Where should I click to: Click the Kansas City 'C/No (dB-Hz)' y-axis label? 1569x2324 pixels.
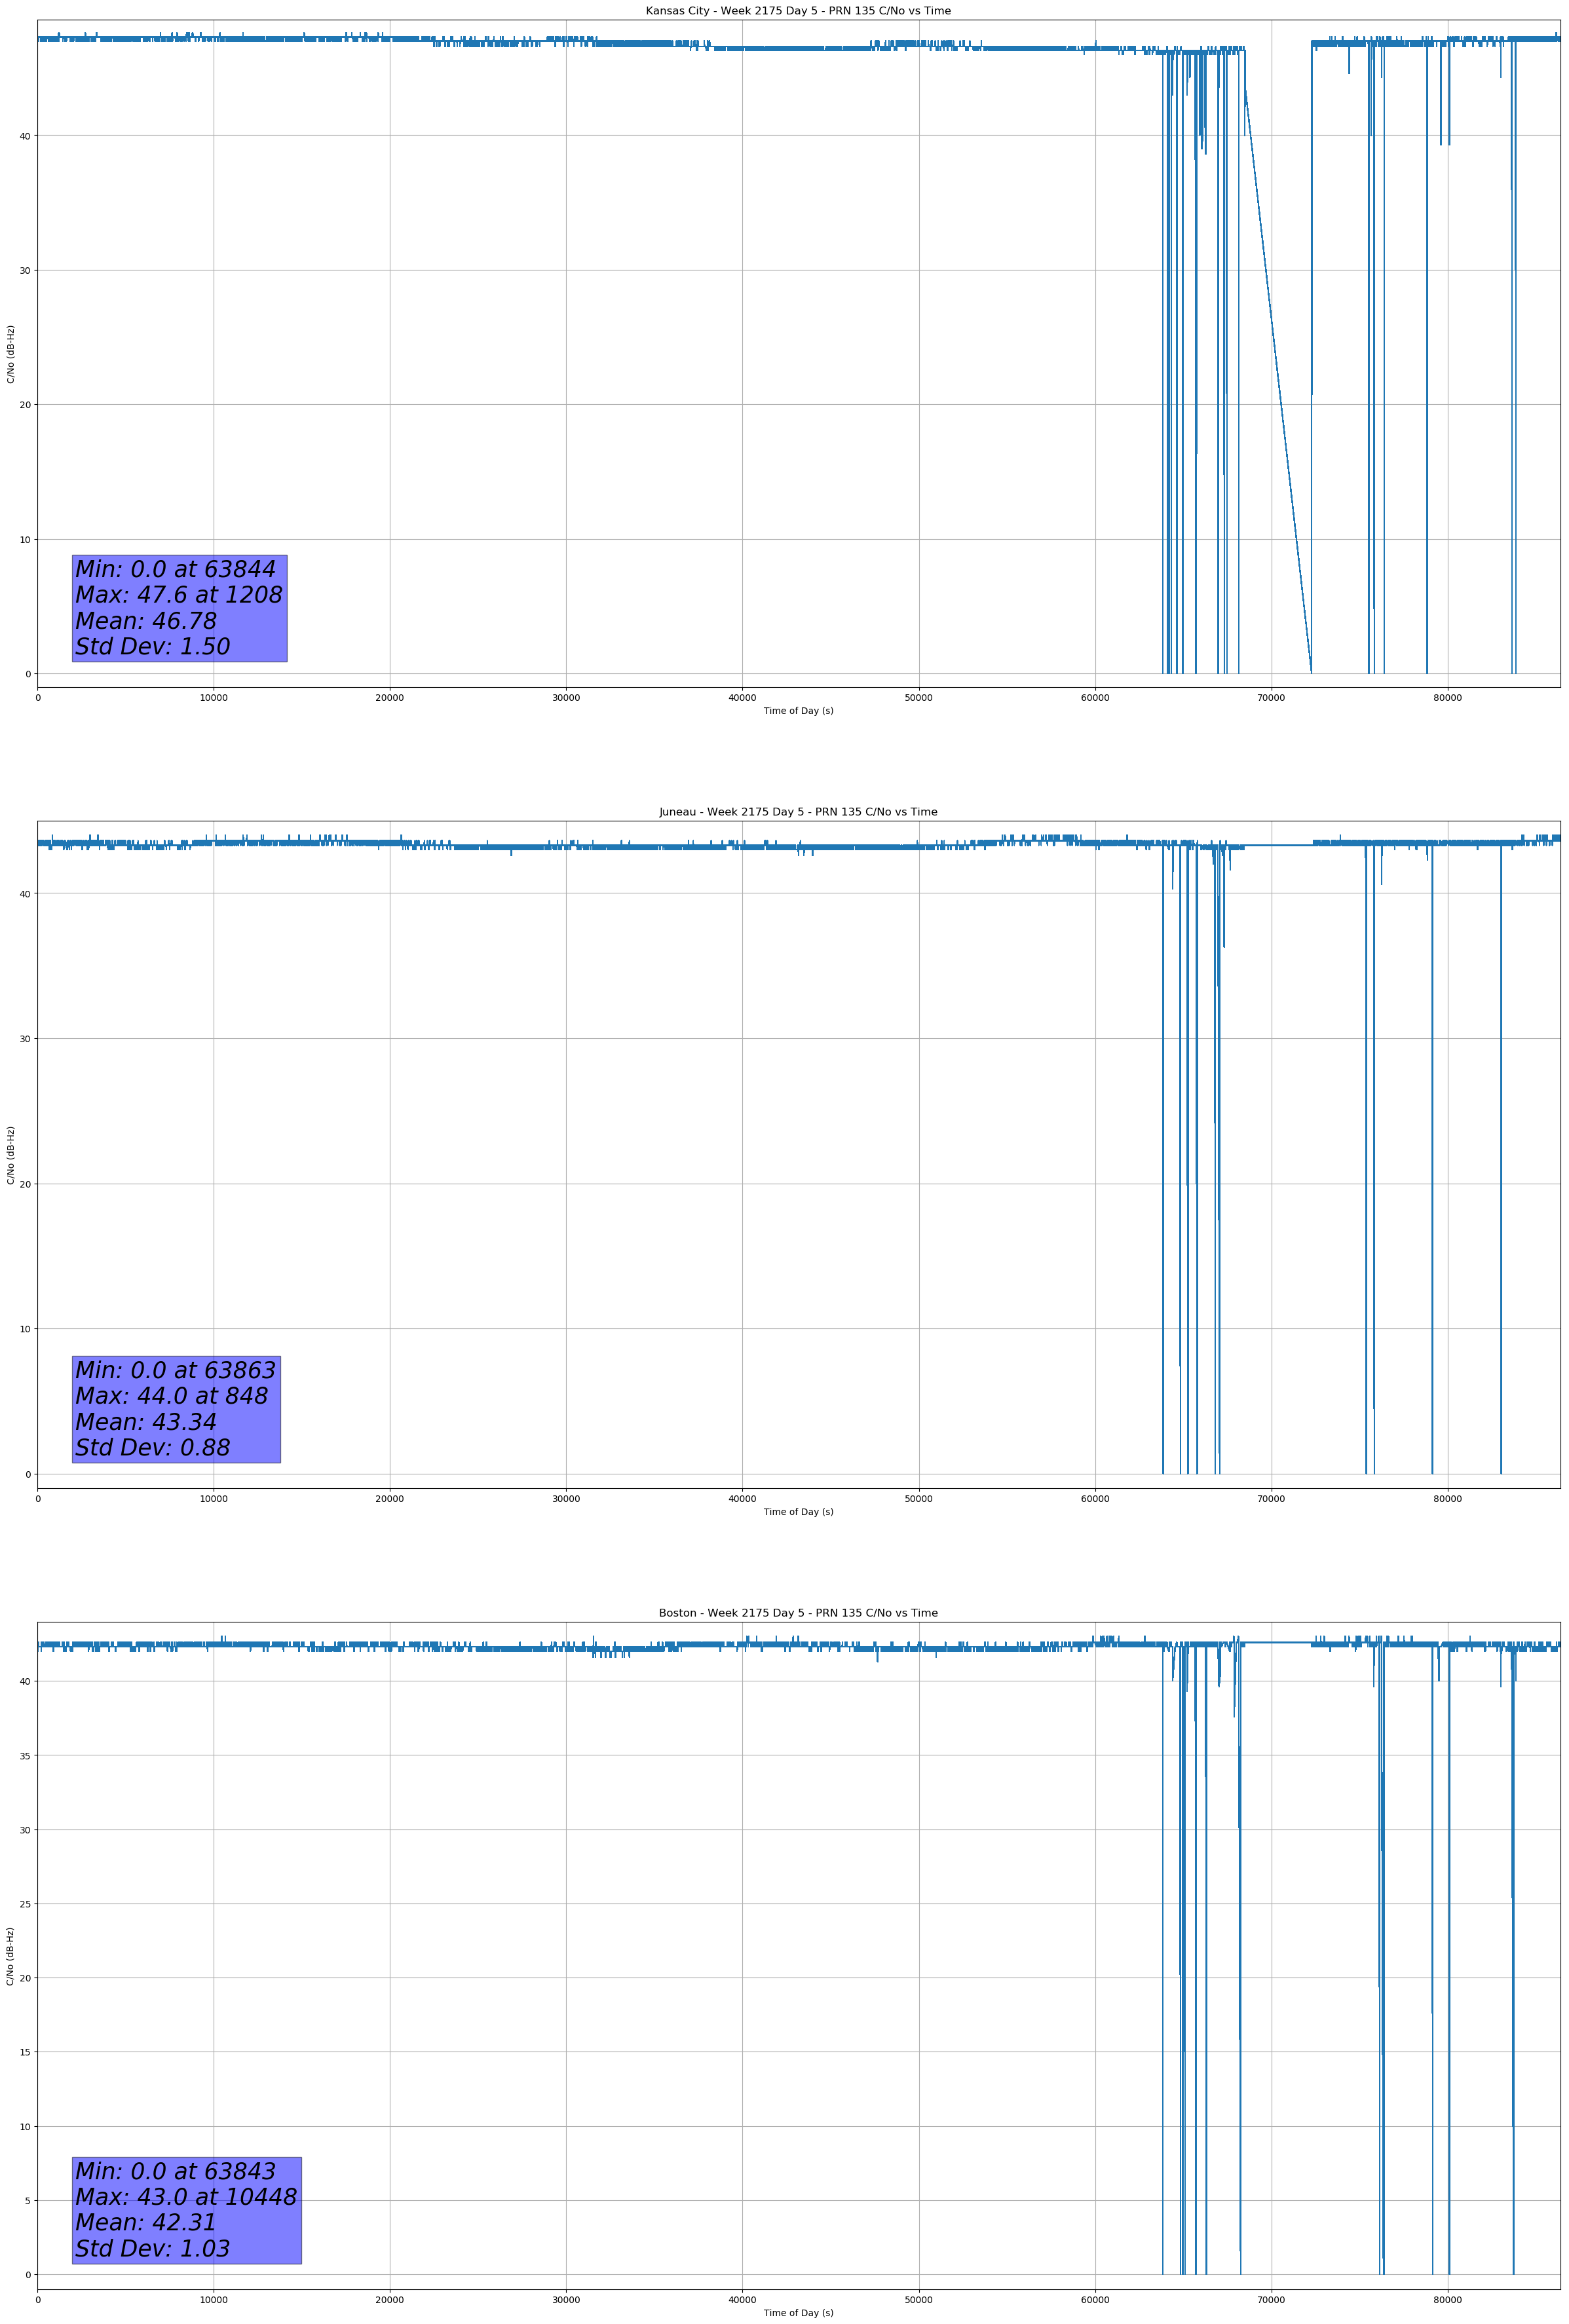(x=11, y=354)
